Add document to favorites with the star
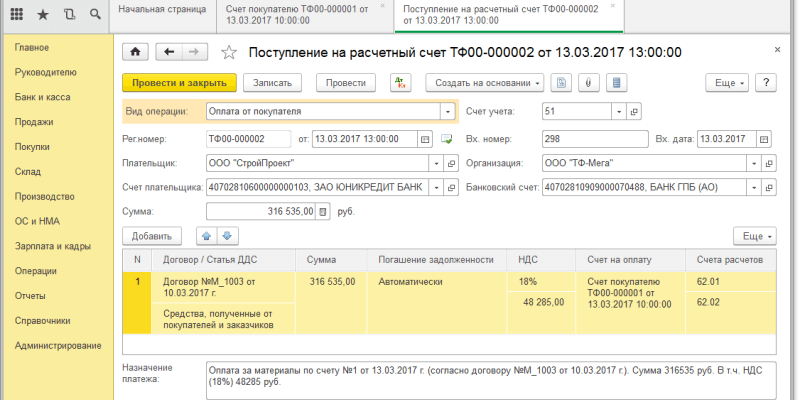800x400 pixels. pyautogui.click(x=229, y=52)
